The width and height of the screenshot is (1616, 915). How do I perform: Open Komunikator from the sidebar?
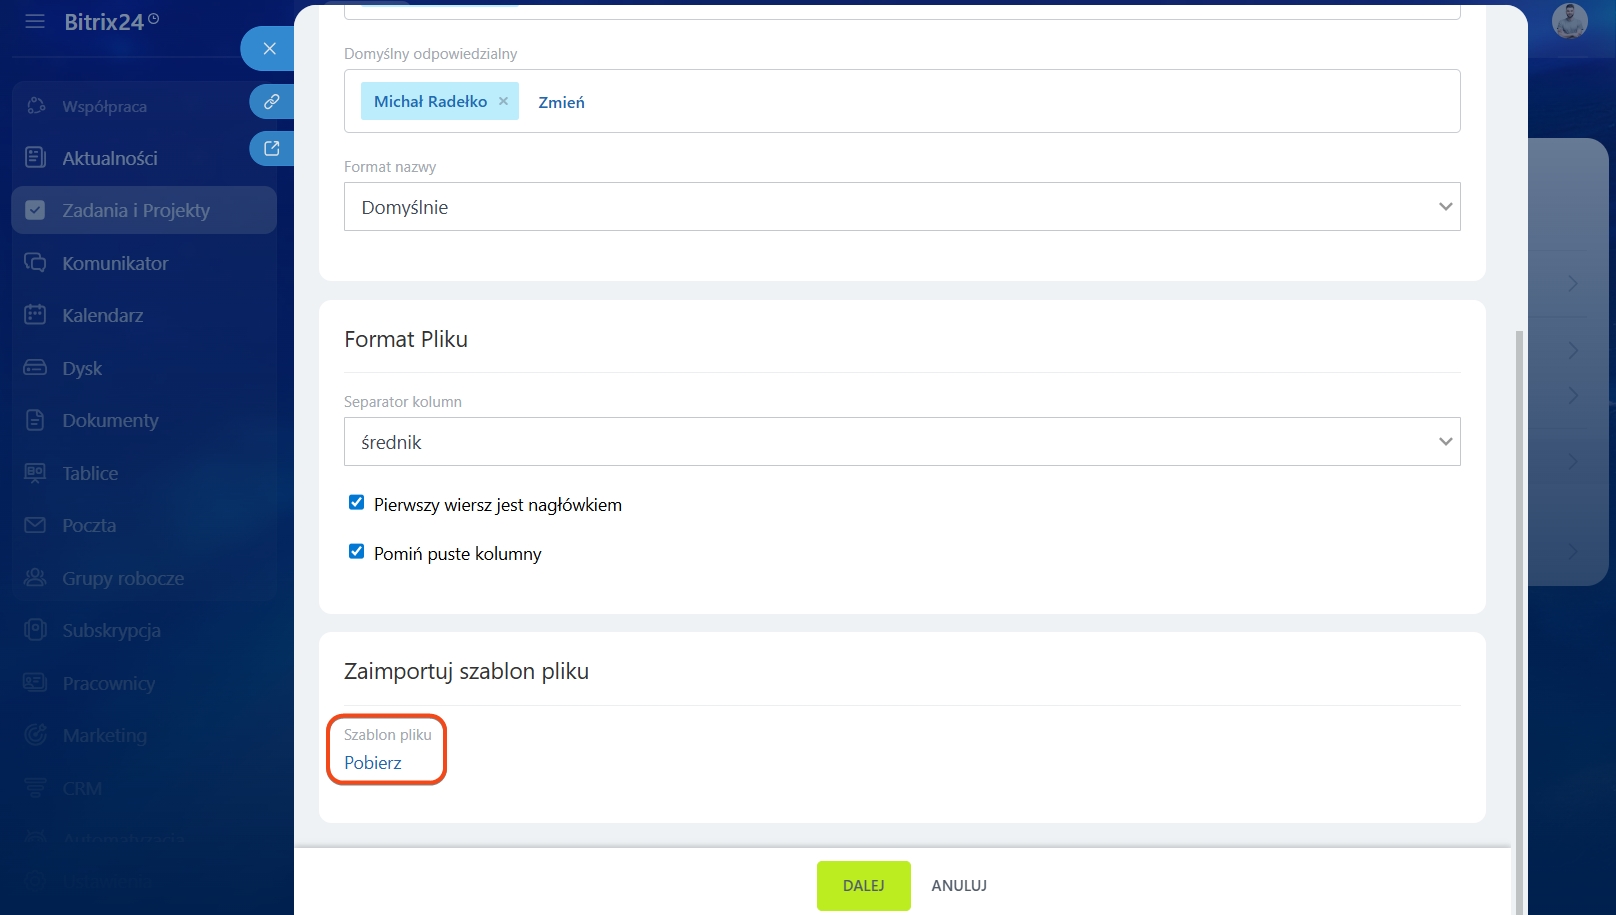[115, 263]
